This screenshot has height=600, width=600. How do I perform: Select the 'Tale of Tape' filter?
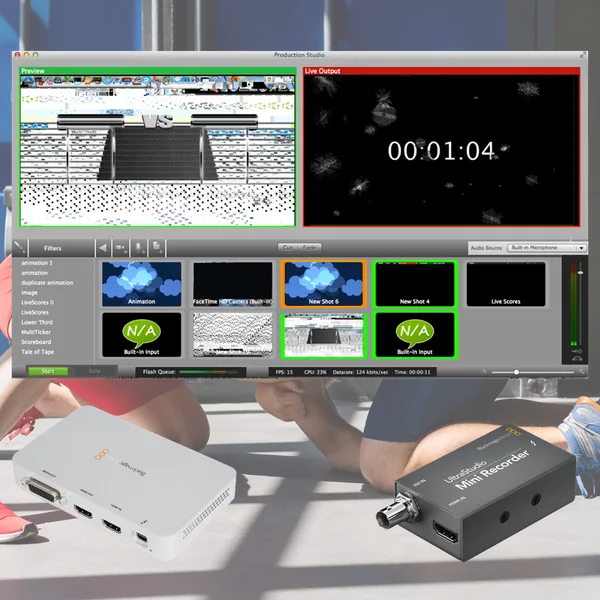(38, 352)
